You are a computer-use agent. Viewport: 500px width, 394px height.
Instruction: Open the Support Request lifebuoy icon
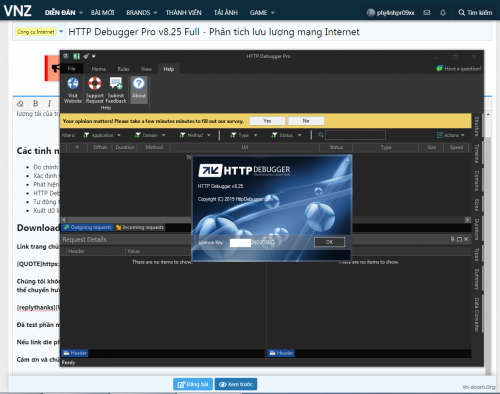pos(95,83)
